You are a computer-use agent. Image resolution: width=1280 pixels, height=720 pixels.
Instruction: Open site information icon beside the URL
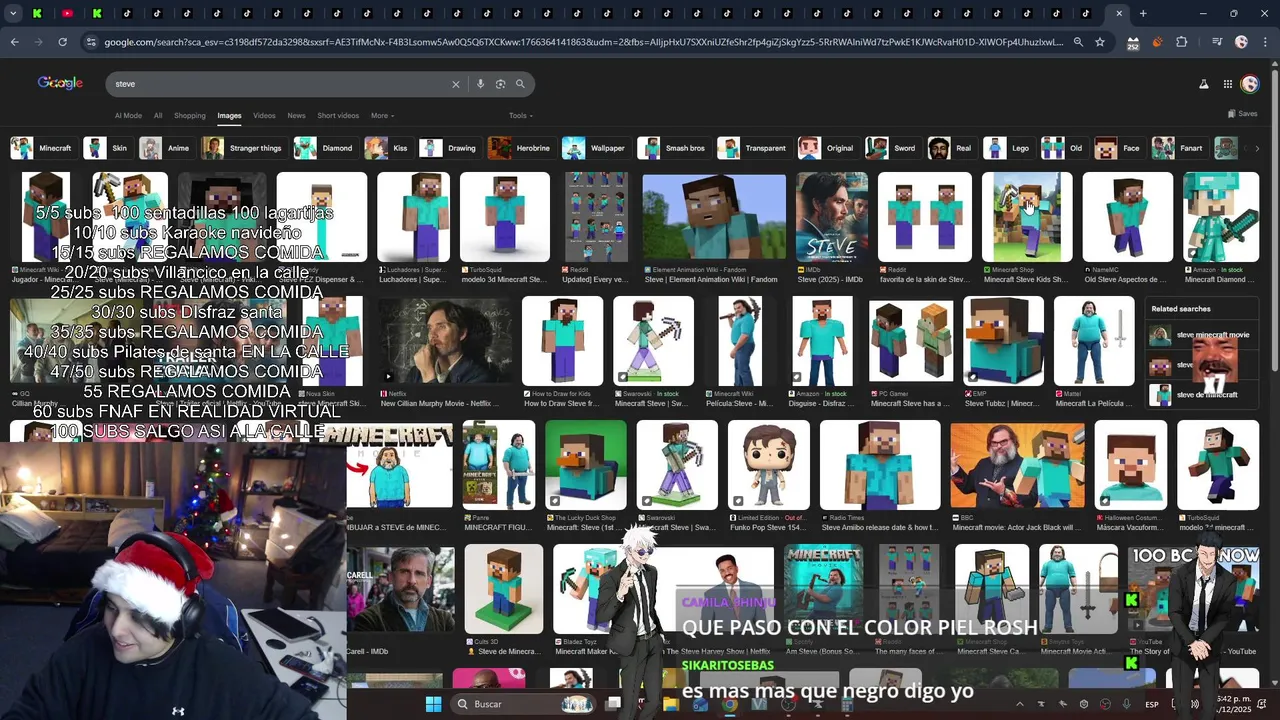tap(91, 42)
